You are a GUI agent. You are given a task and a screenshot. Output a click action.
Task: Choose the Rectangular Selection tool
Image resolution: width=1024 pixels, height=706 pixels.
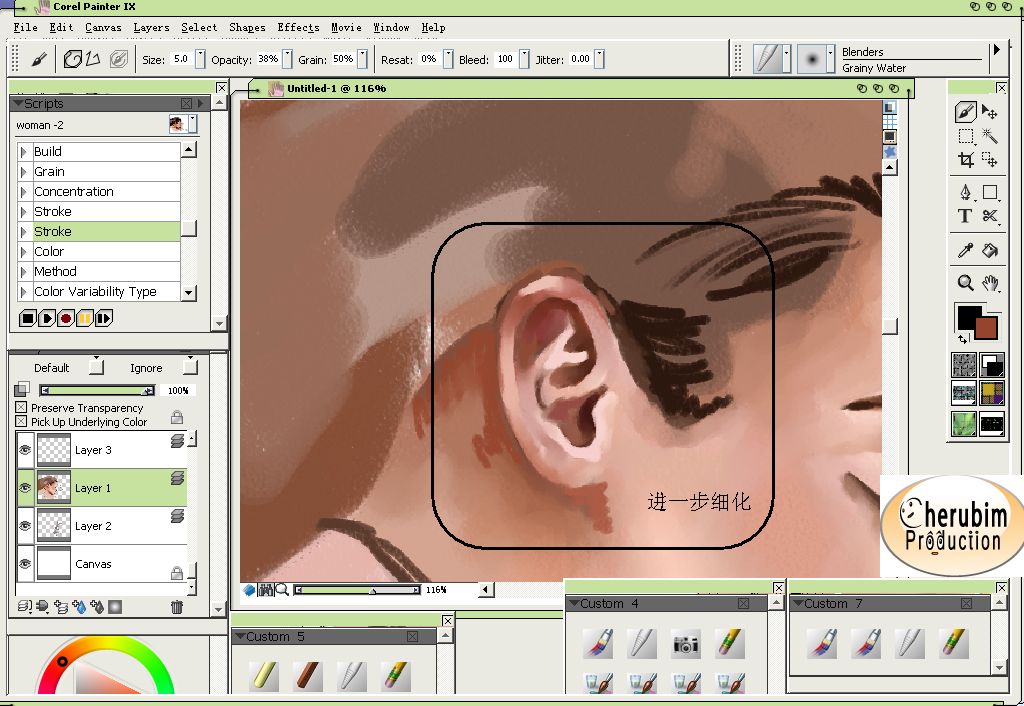click(966, 136)
